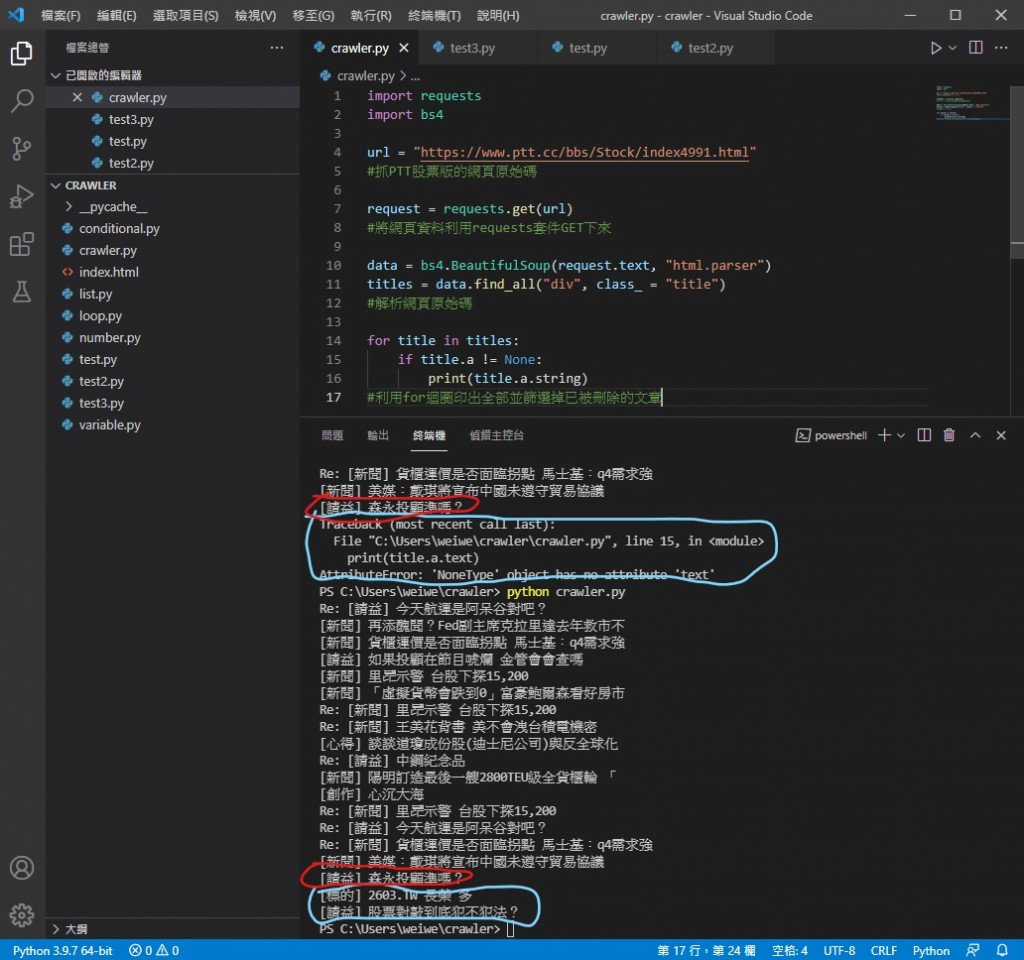The image size is (1024, 960).
Task: Change CRLF end of line sequence
Action: (x=883, y=950)
